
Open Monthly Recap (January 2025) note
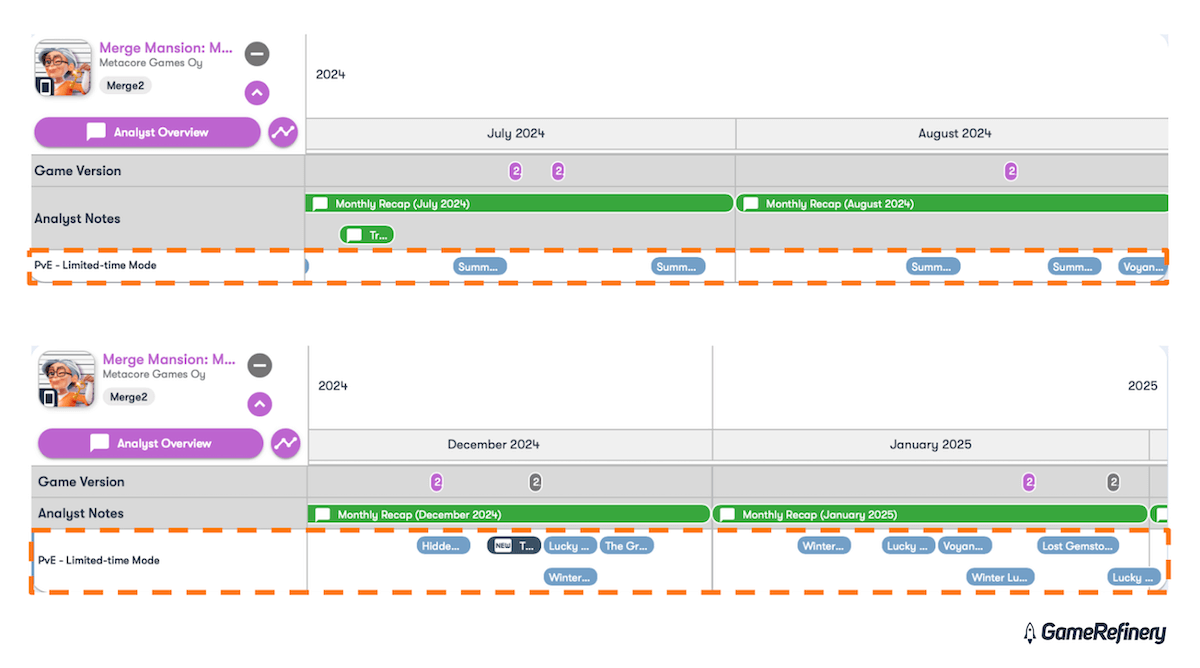click(x=930, y=515)
